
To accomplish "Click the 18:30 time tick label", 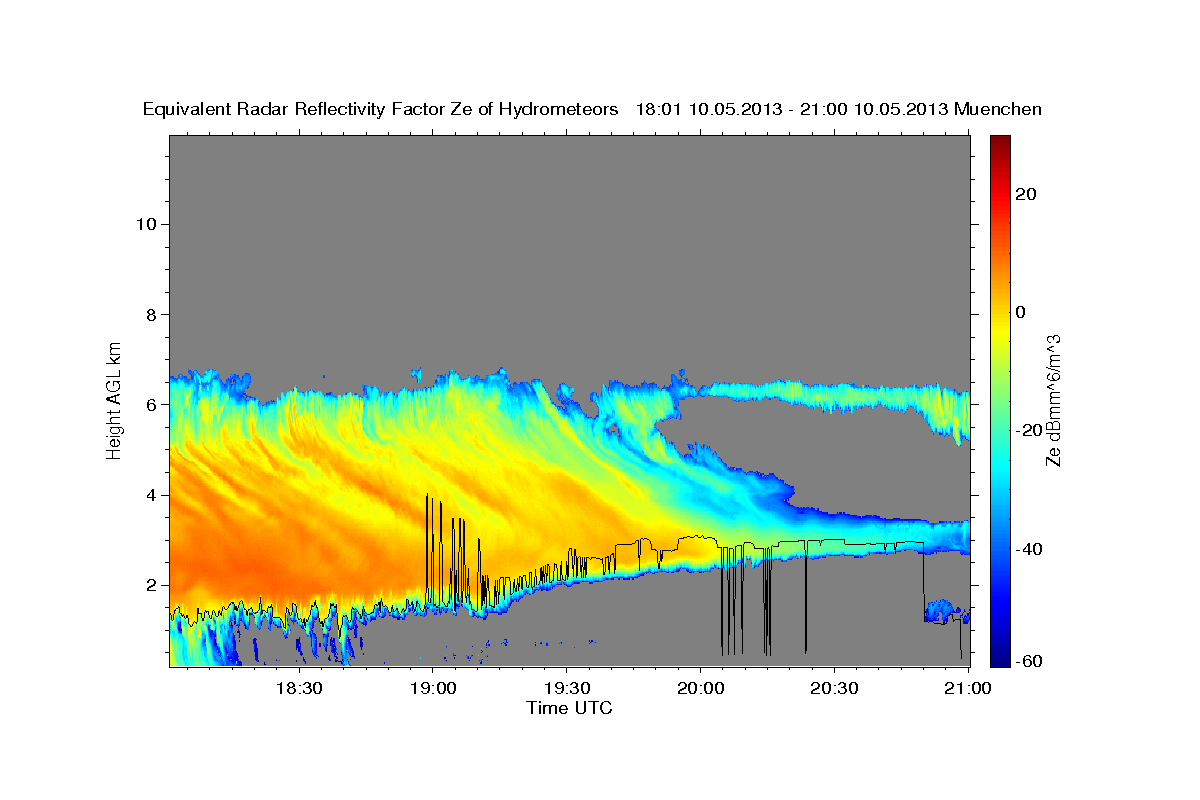I will click(298, 688).
